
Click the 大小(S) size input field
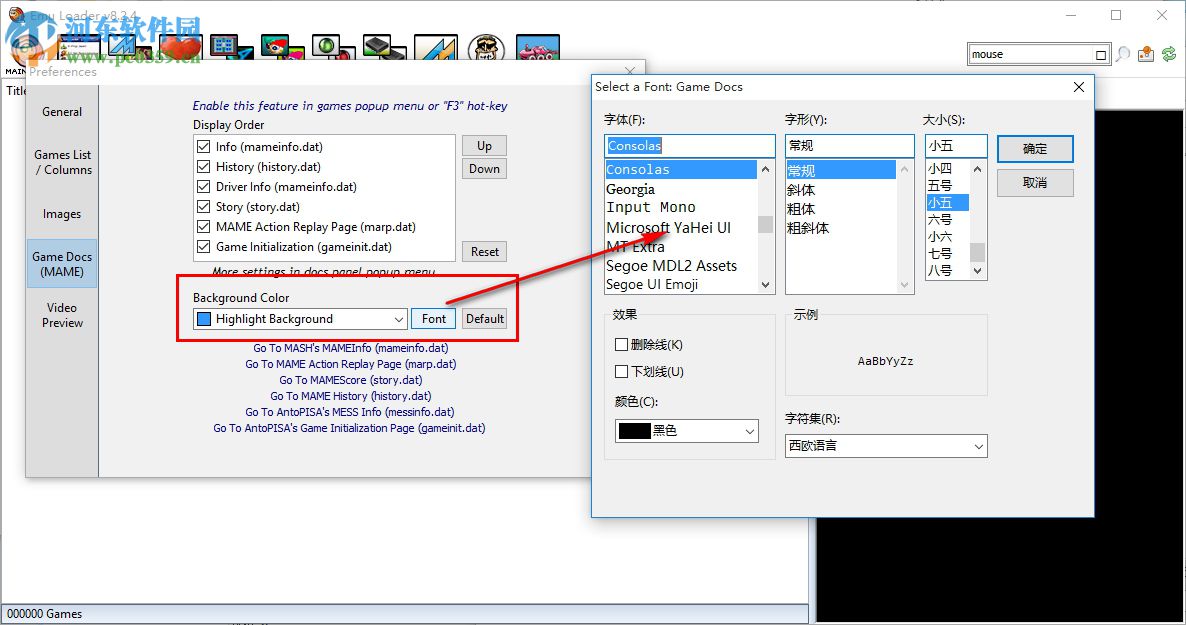point(956,145)
